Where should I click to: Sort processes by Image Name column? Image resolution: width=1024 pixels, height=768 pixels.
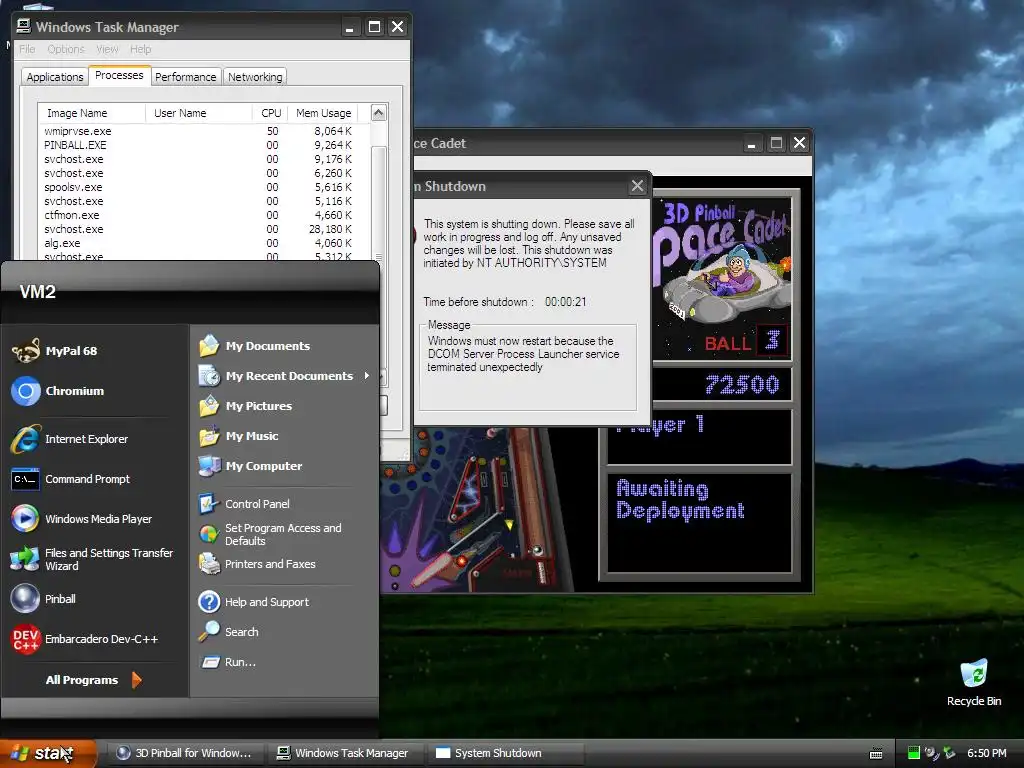pyautogui.click(x=91, y=113)
